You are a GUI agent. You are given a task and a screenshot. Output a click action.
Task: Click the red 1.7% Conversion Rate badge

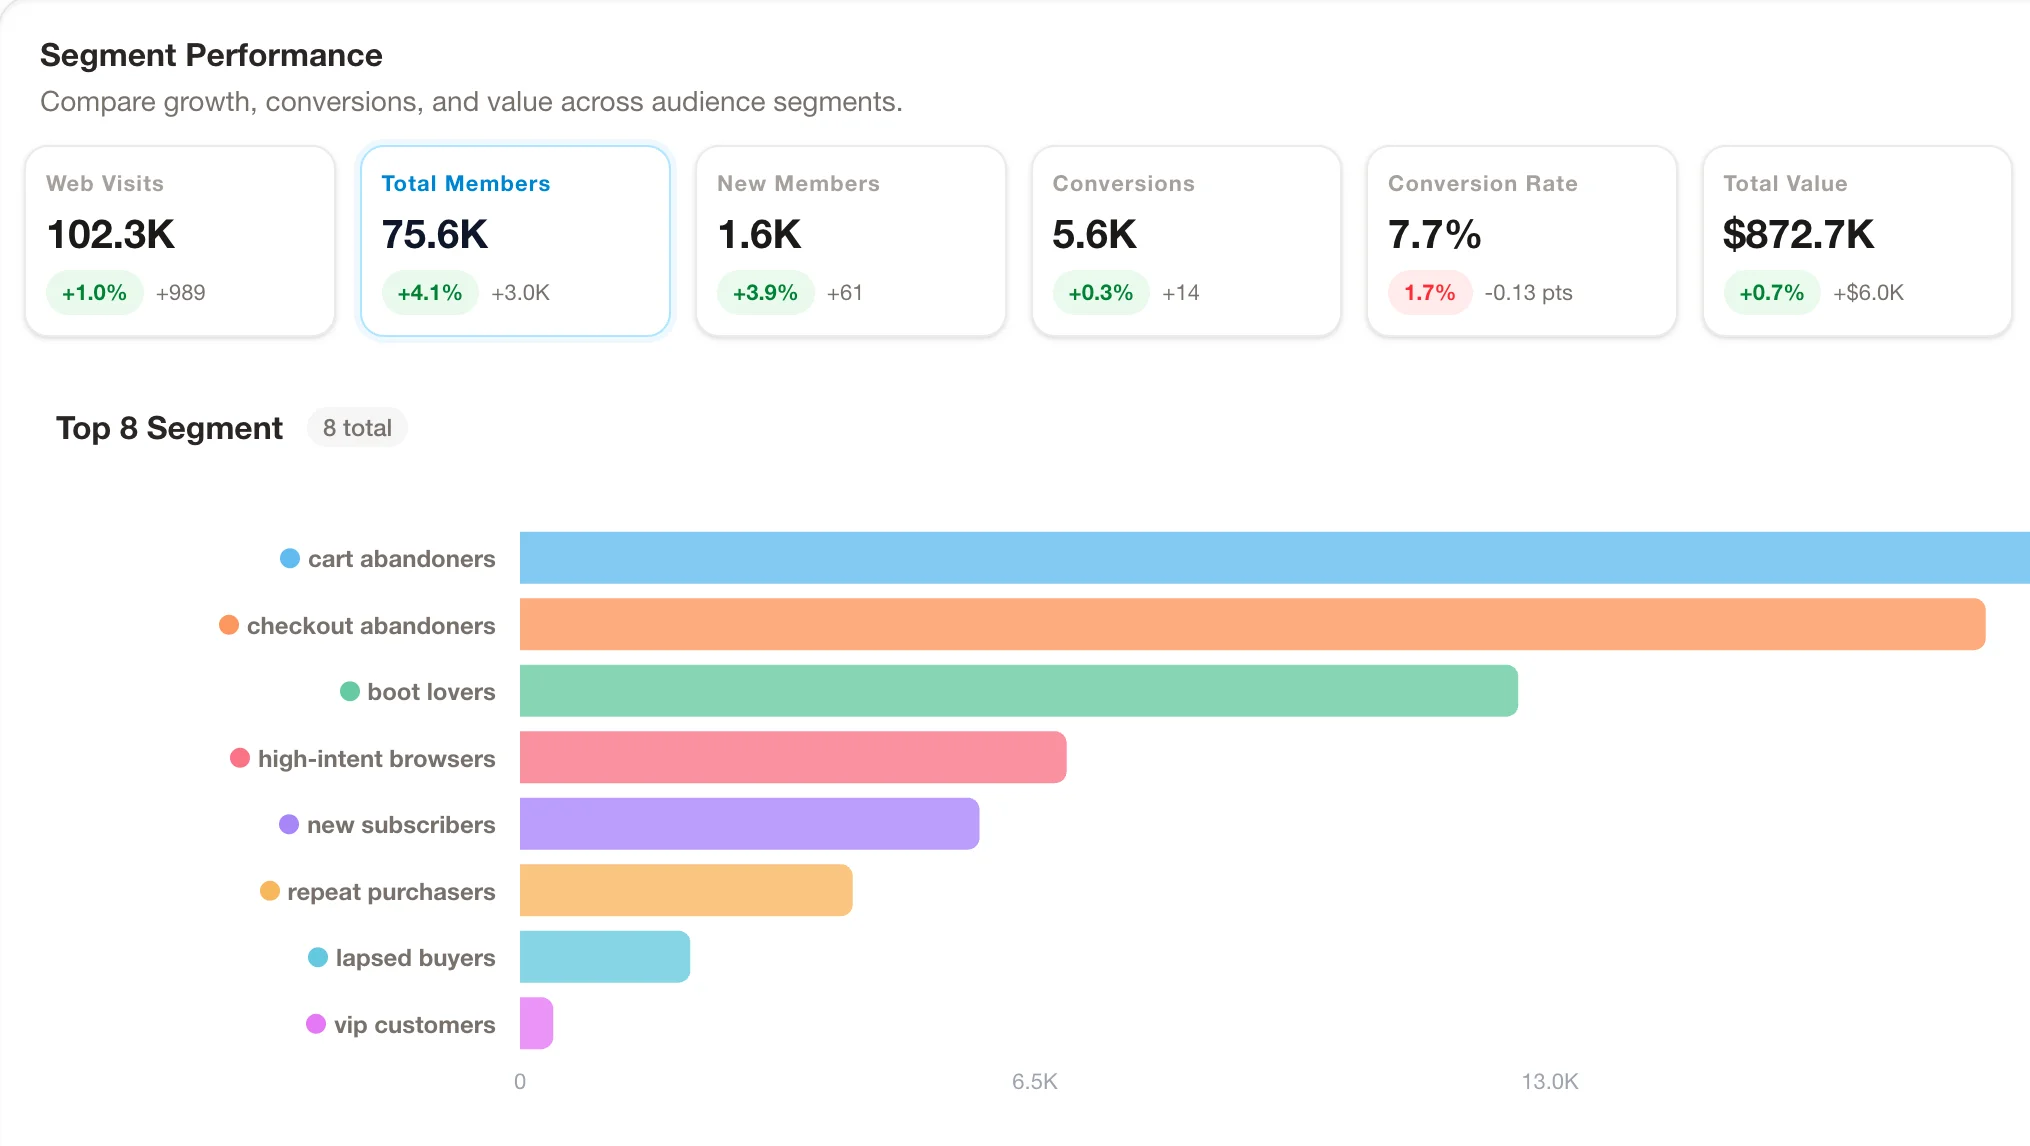(1430, 293)
